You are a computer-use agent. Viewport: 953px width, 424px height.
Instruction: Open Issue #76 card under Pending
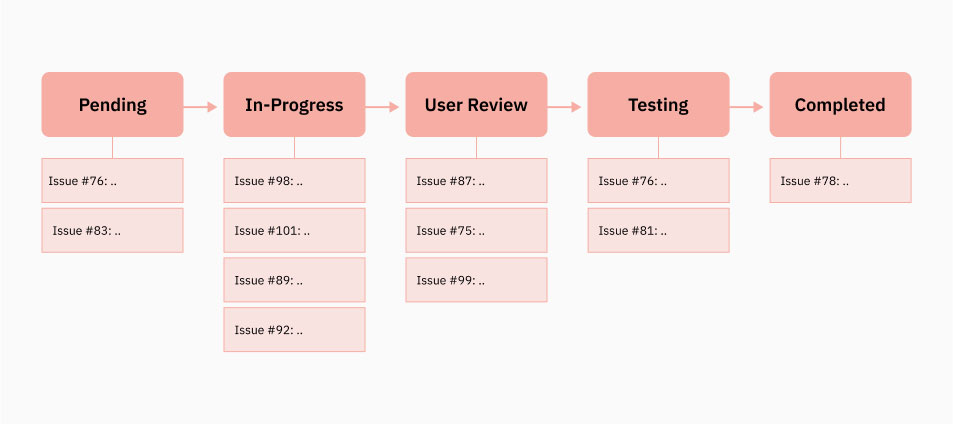(112, 180)
